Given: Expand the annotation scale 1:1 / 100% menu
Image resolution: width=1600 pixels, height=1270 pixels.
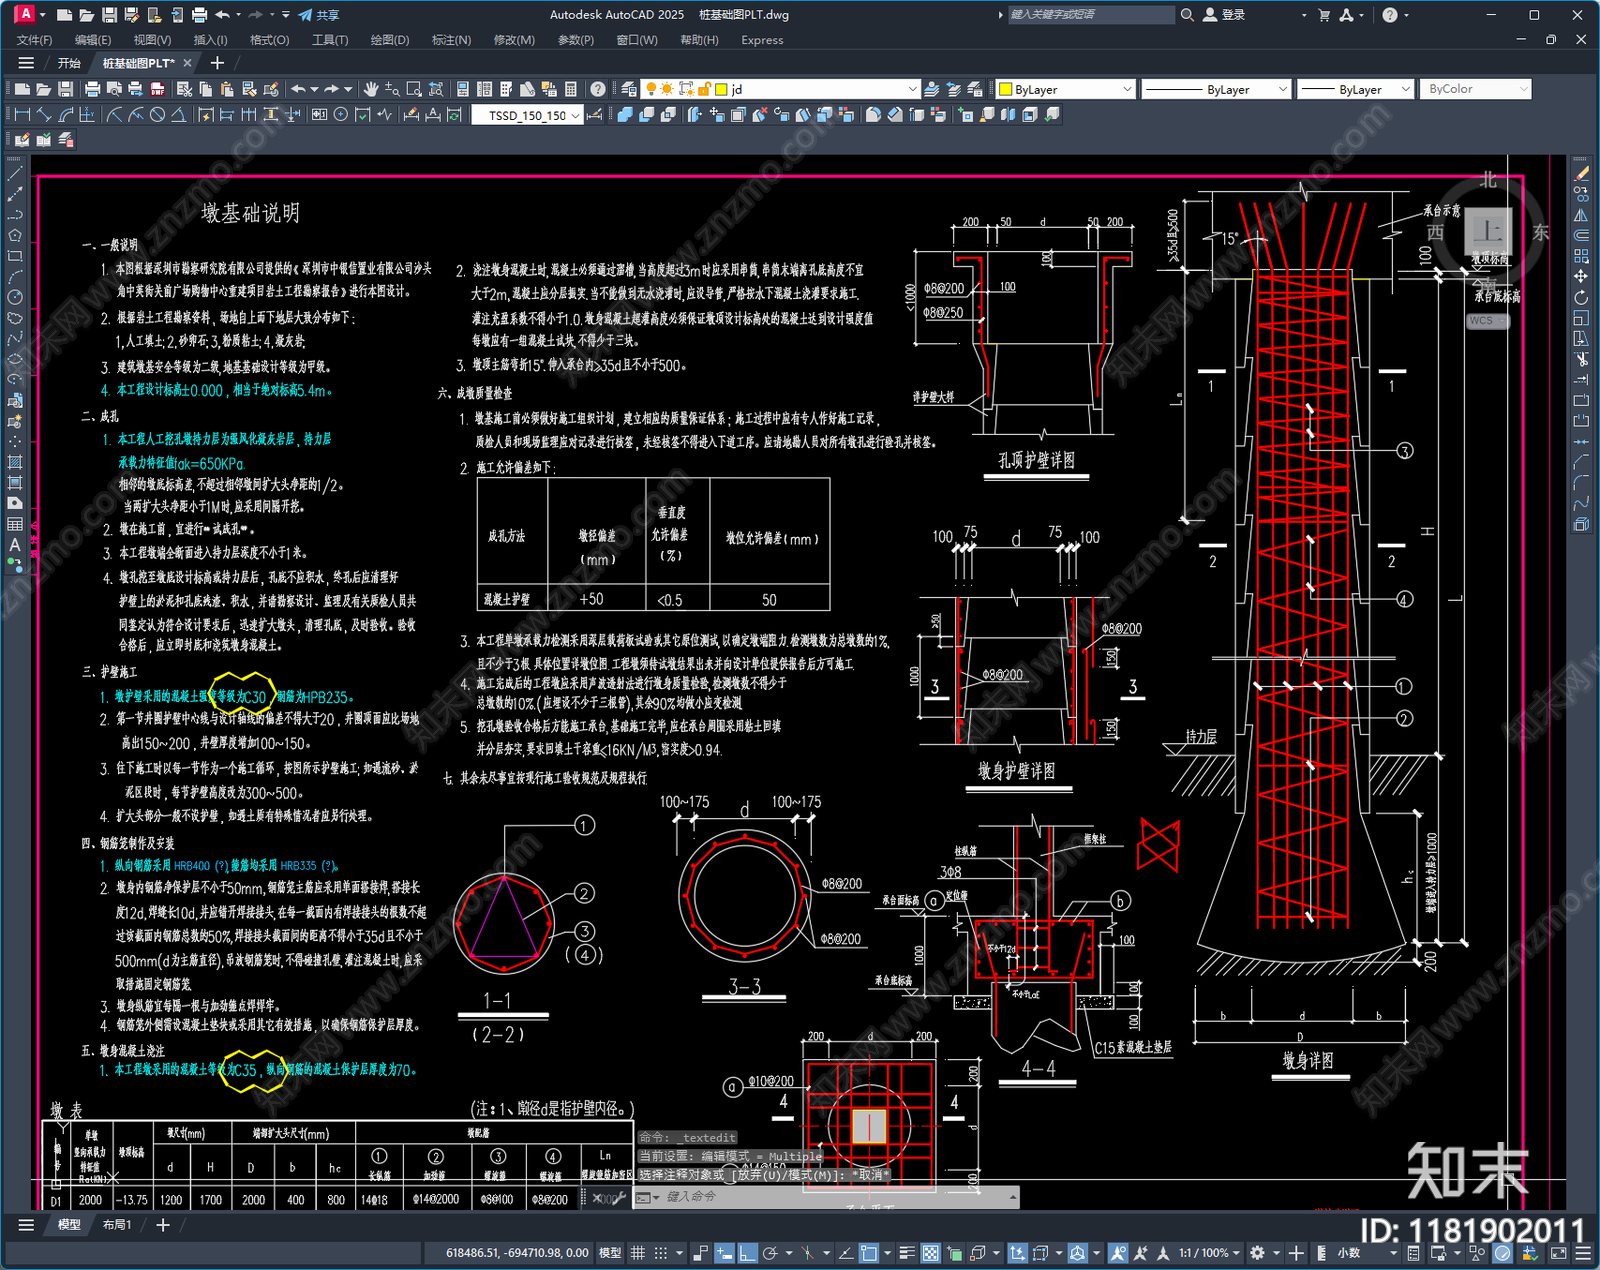Looking at the screenshot, I should pyautogui.click(x=1209, y=1253).
